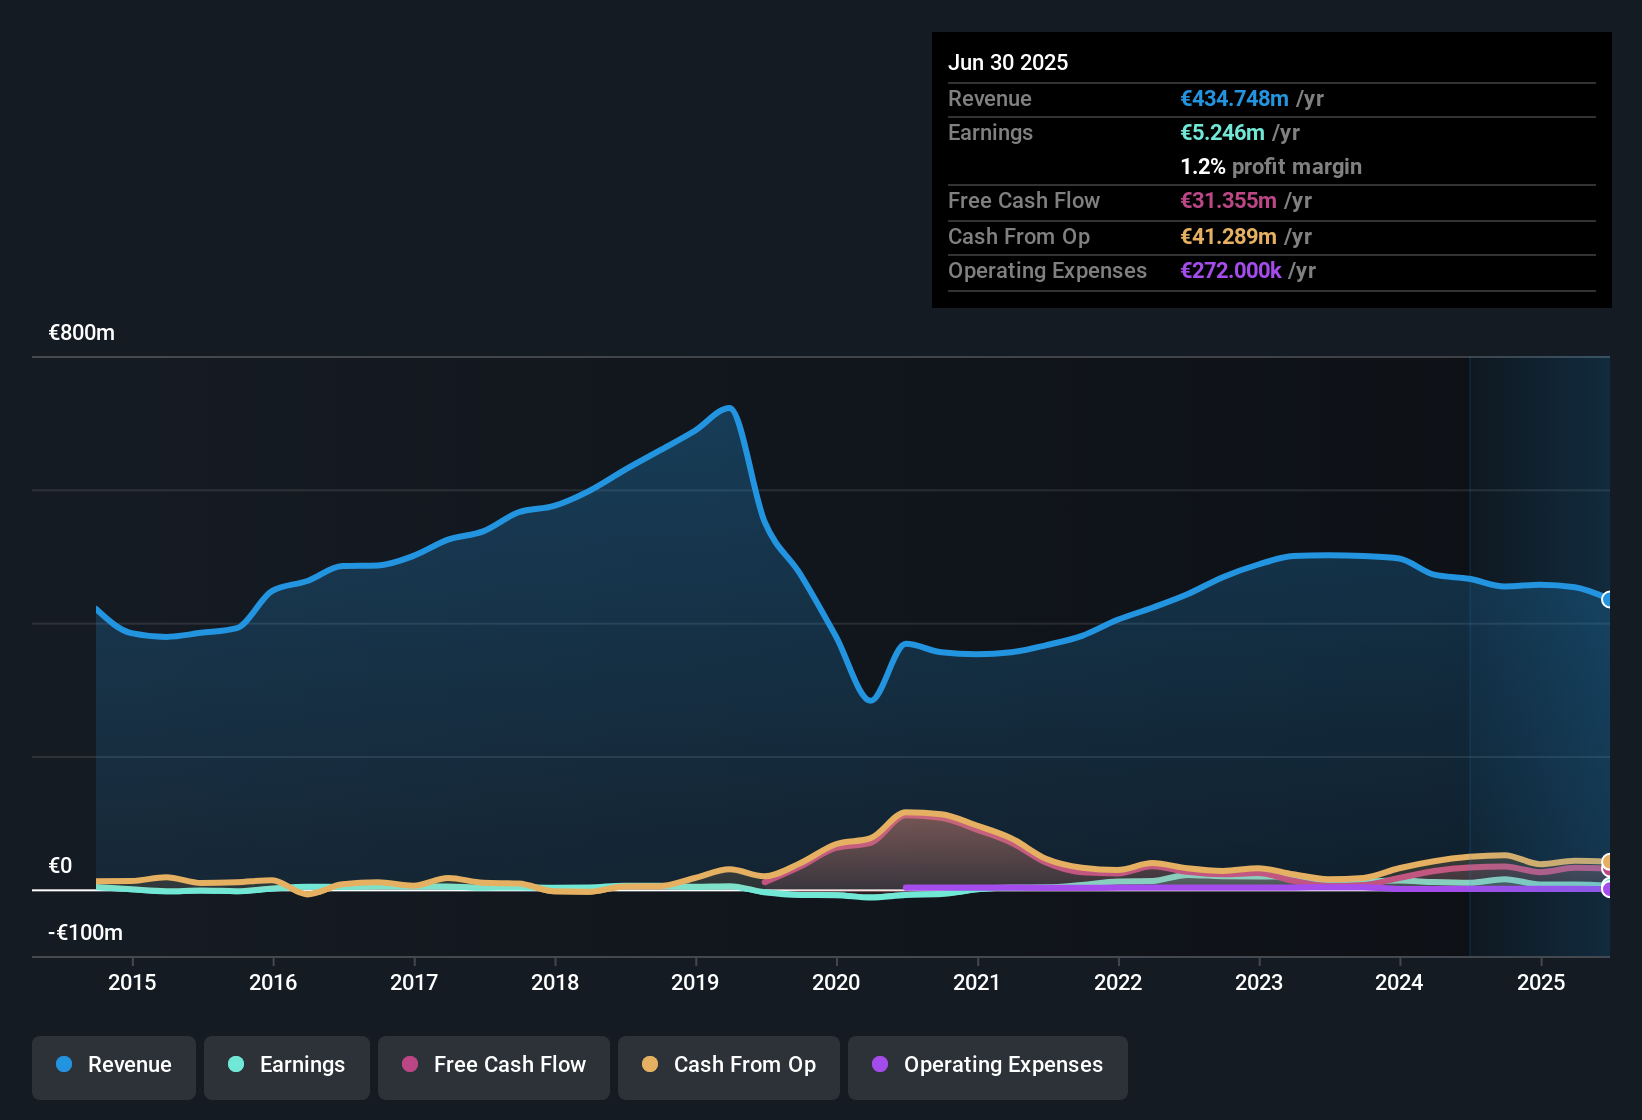Click the purple Operating Expenses legend dot
This screenshot has height=1120, width=1642.
(880, 1065)
